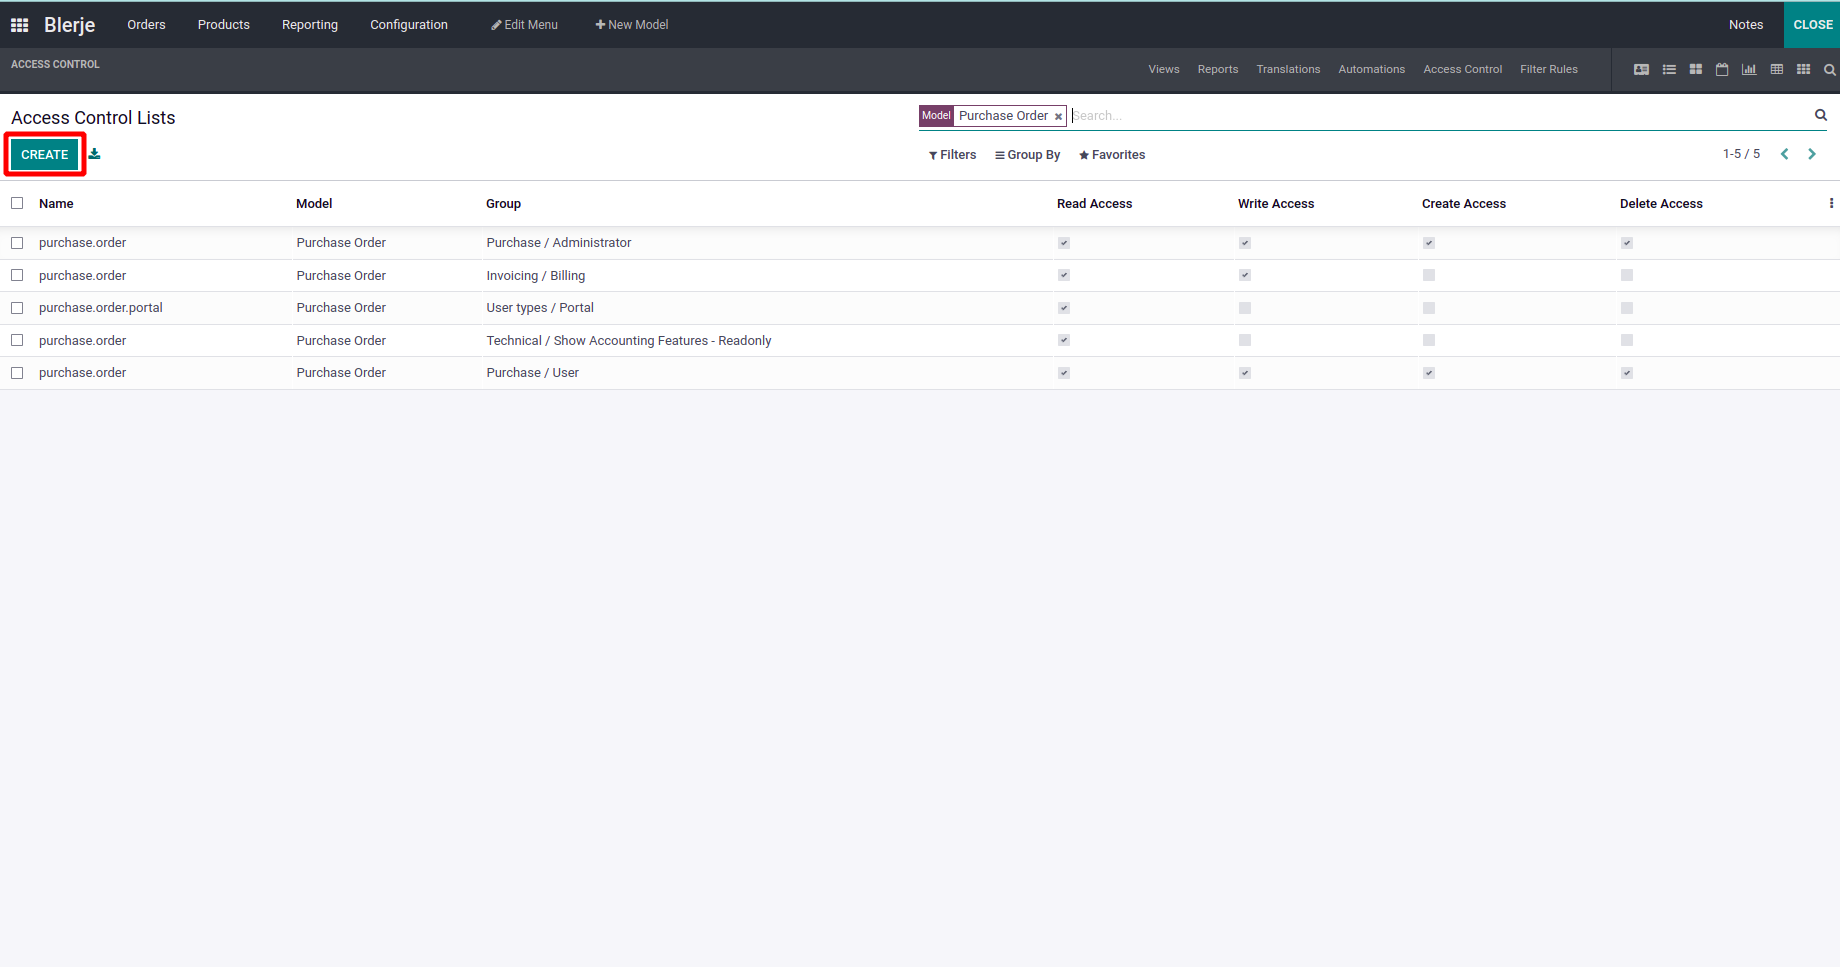
Task: Open the calendar view icon
Action: 1722,70
